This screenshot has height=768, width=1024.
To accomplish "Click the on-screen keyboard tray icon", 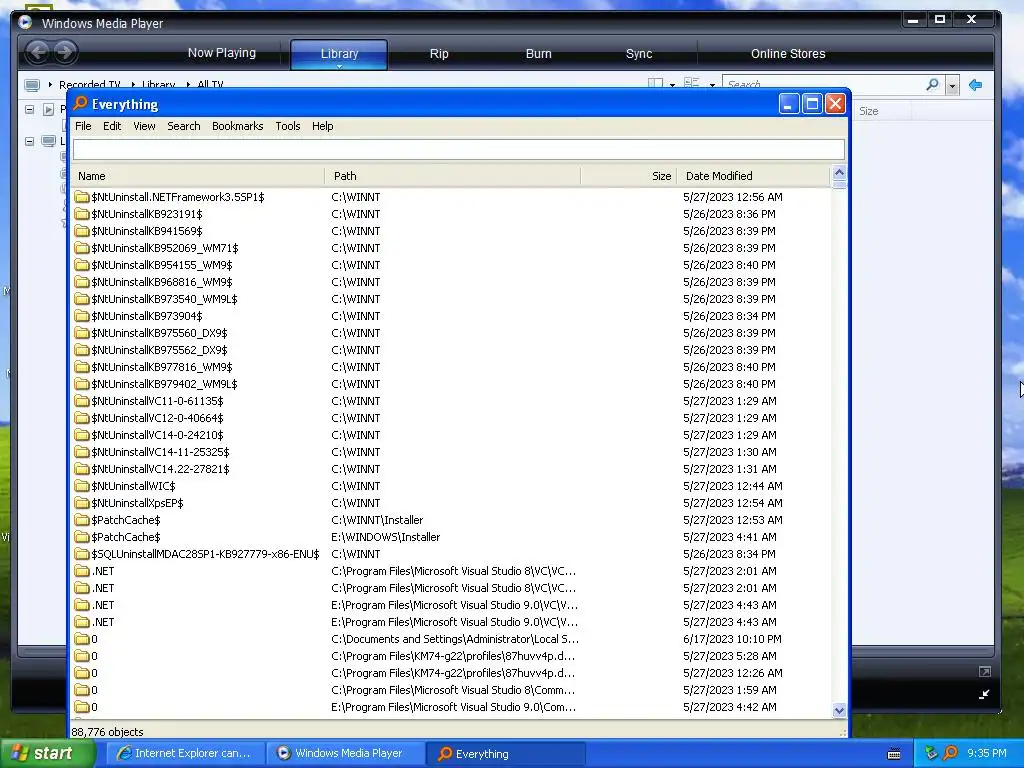I will [894, 754].
